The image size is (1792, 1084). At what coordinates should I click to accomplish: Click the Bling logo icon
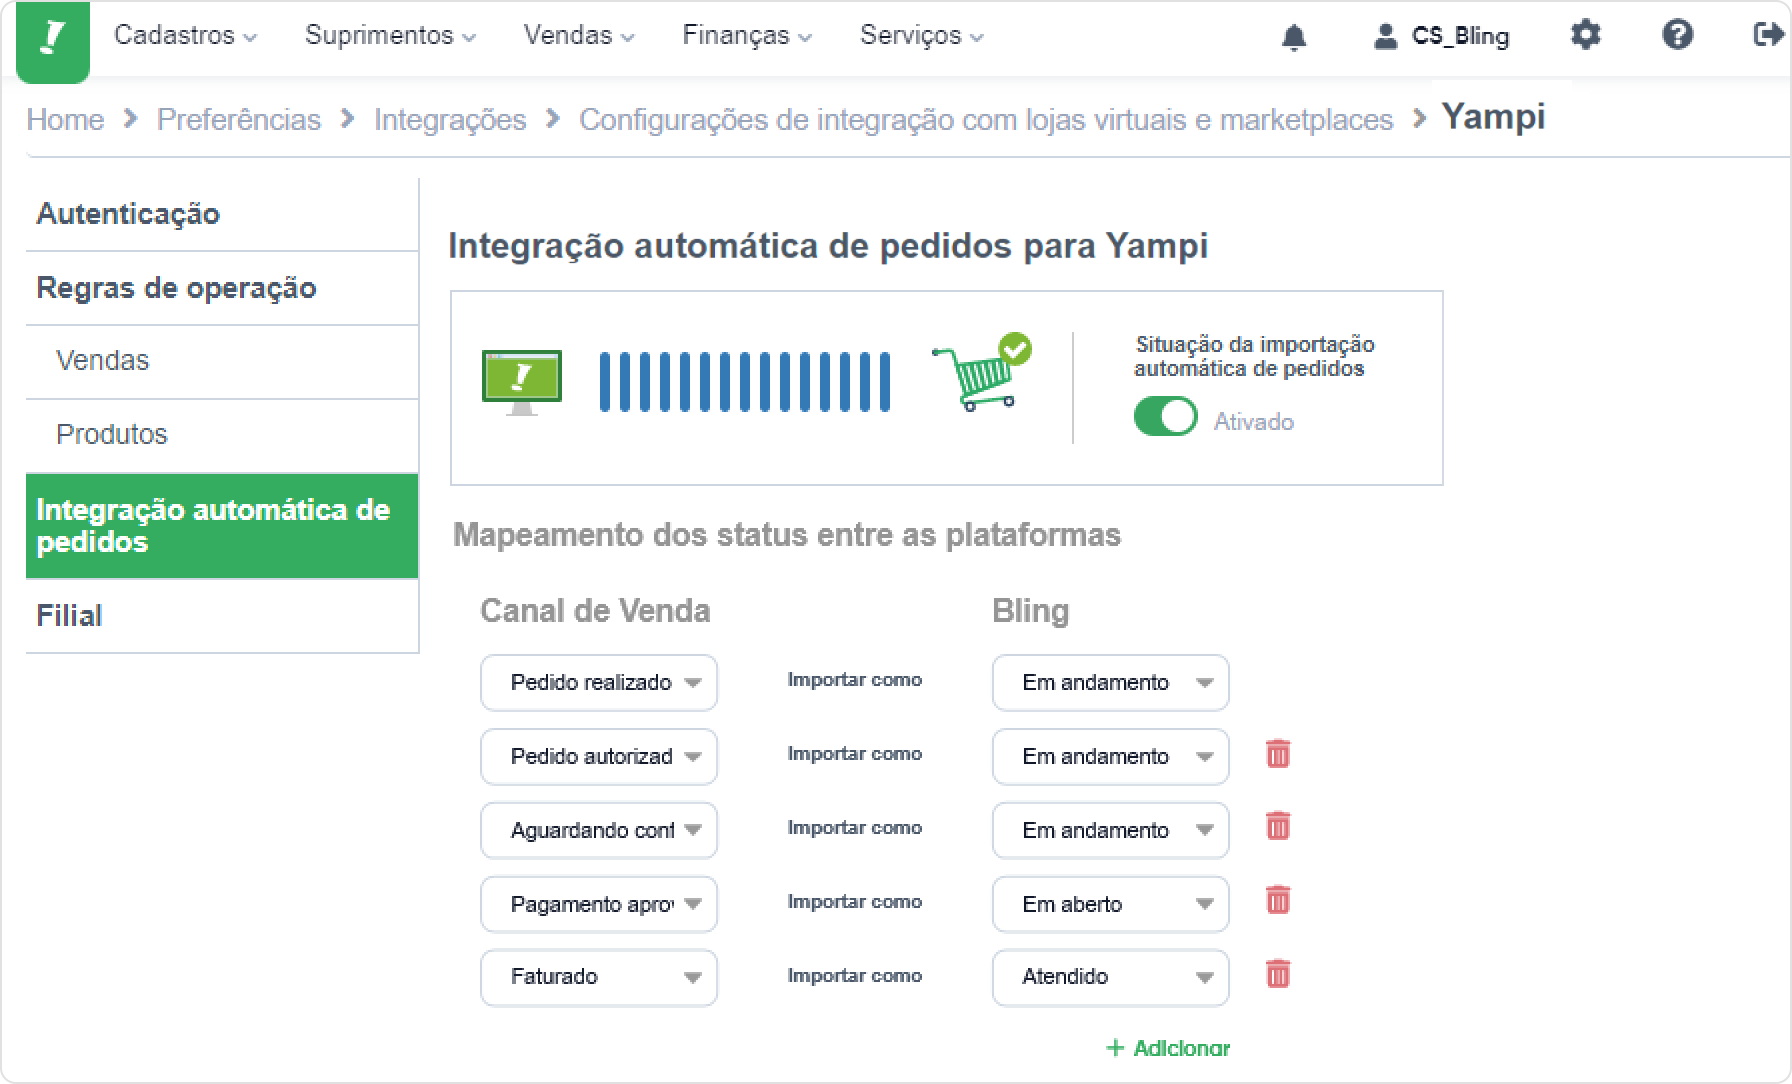(x=53, y=41)
